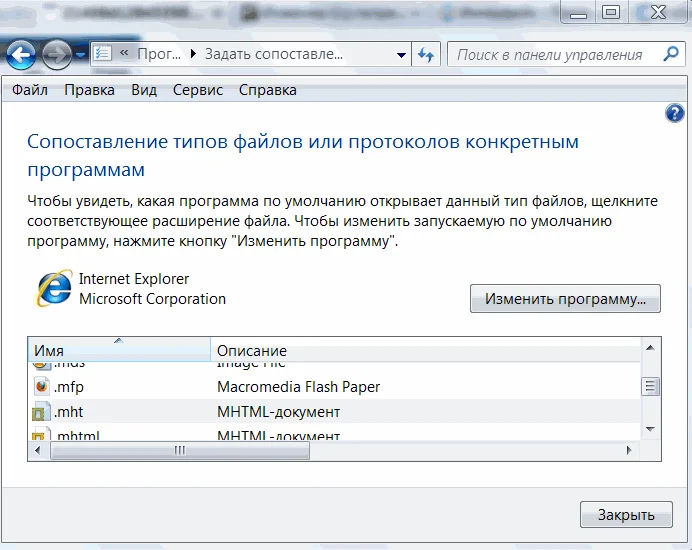Sort the list by the "Описание" column header

pyautogui.click(x=252, y=351)
